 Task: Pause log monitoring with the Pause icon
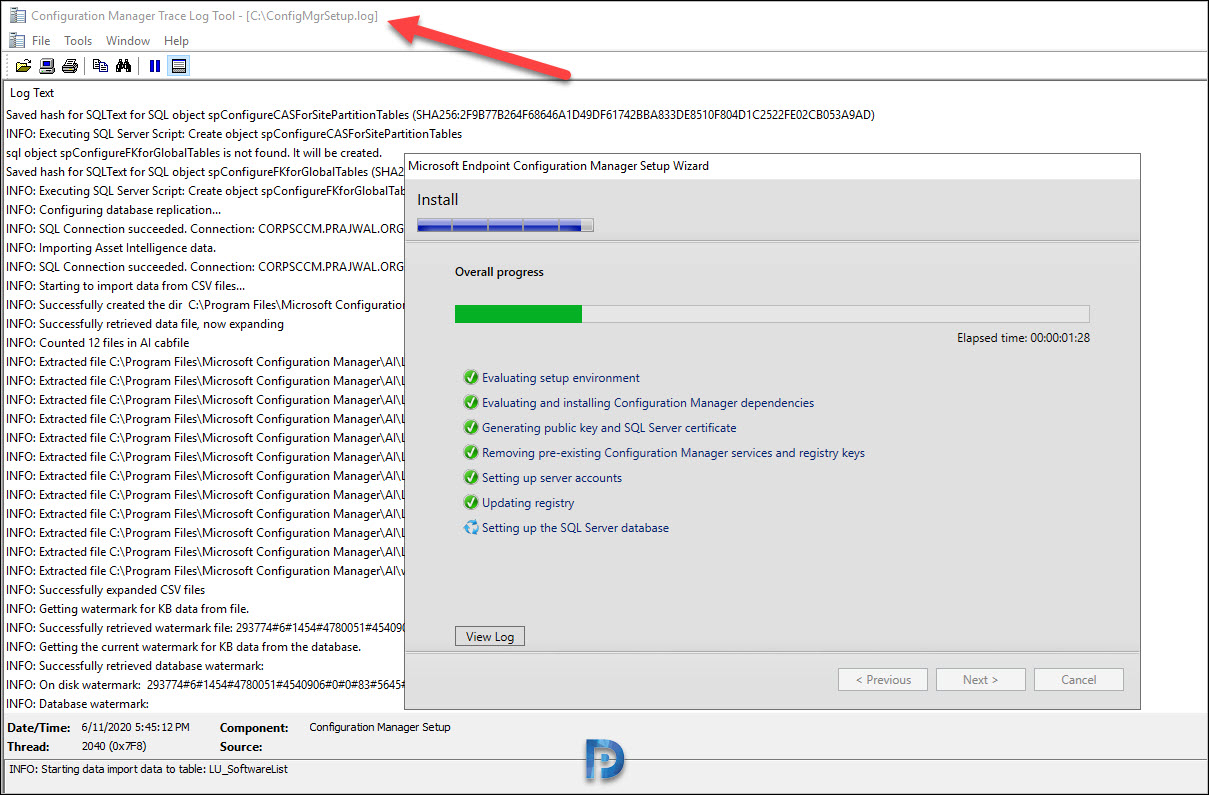[155, 66]
